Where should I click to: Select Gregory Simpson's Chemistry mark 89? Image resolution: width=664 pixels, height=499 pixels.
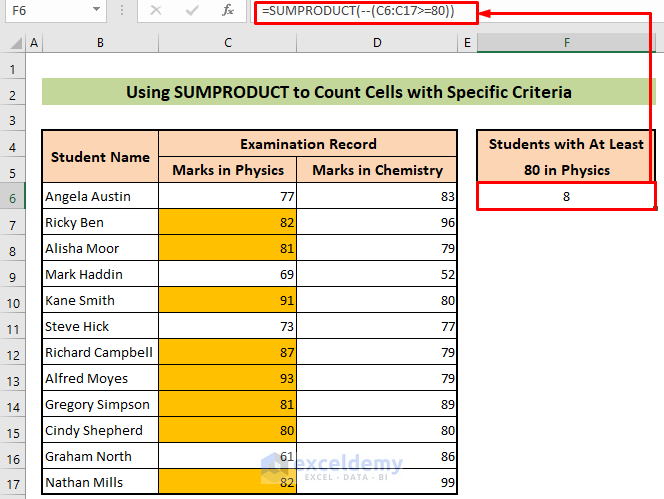pyautogui.click(x=377, y=404)
